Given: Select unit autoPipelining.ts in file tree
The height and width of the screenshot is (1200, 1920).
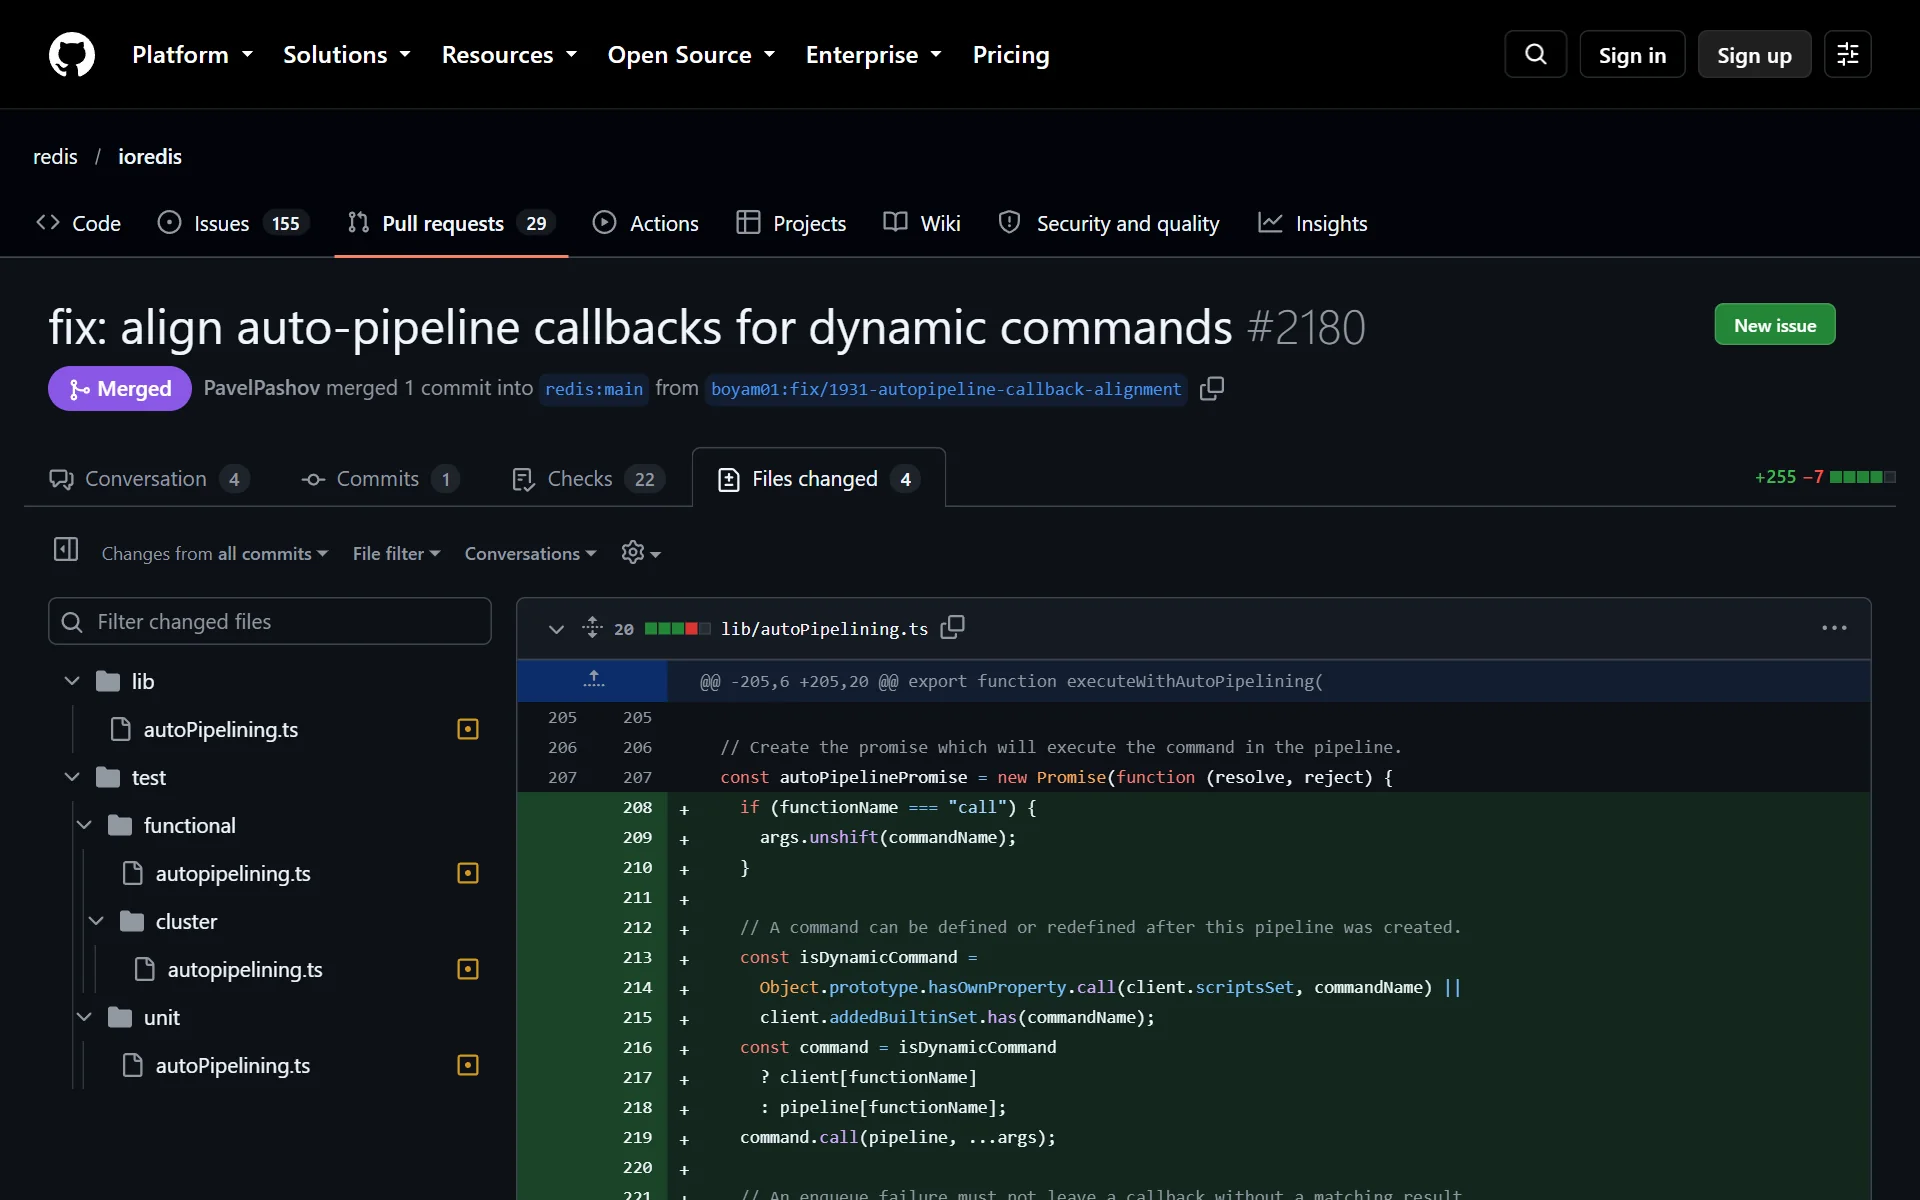Looking at the screenshot, I should tap(232, 1065).
